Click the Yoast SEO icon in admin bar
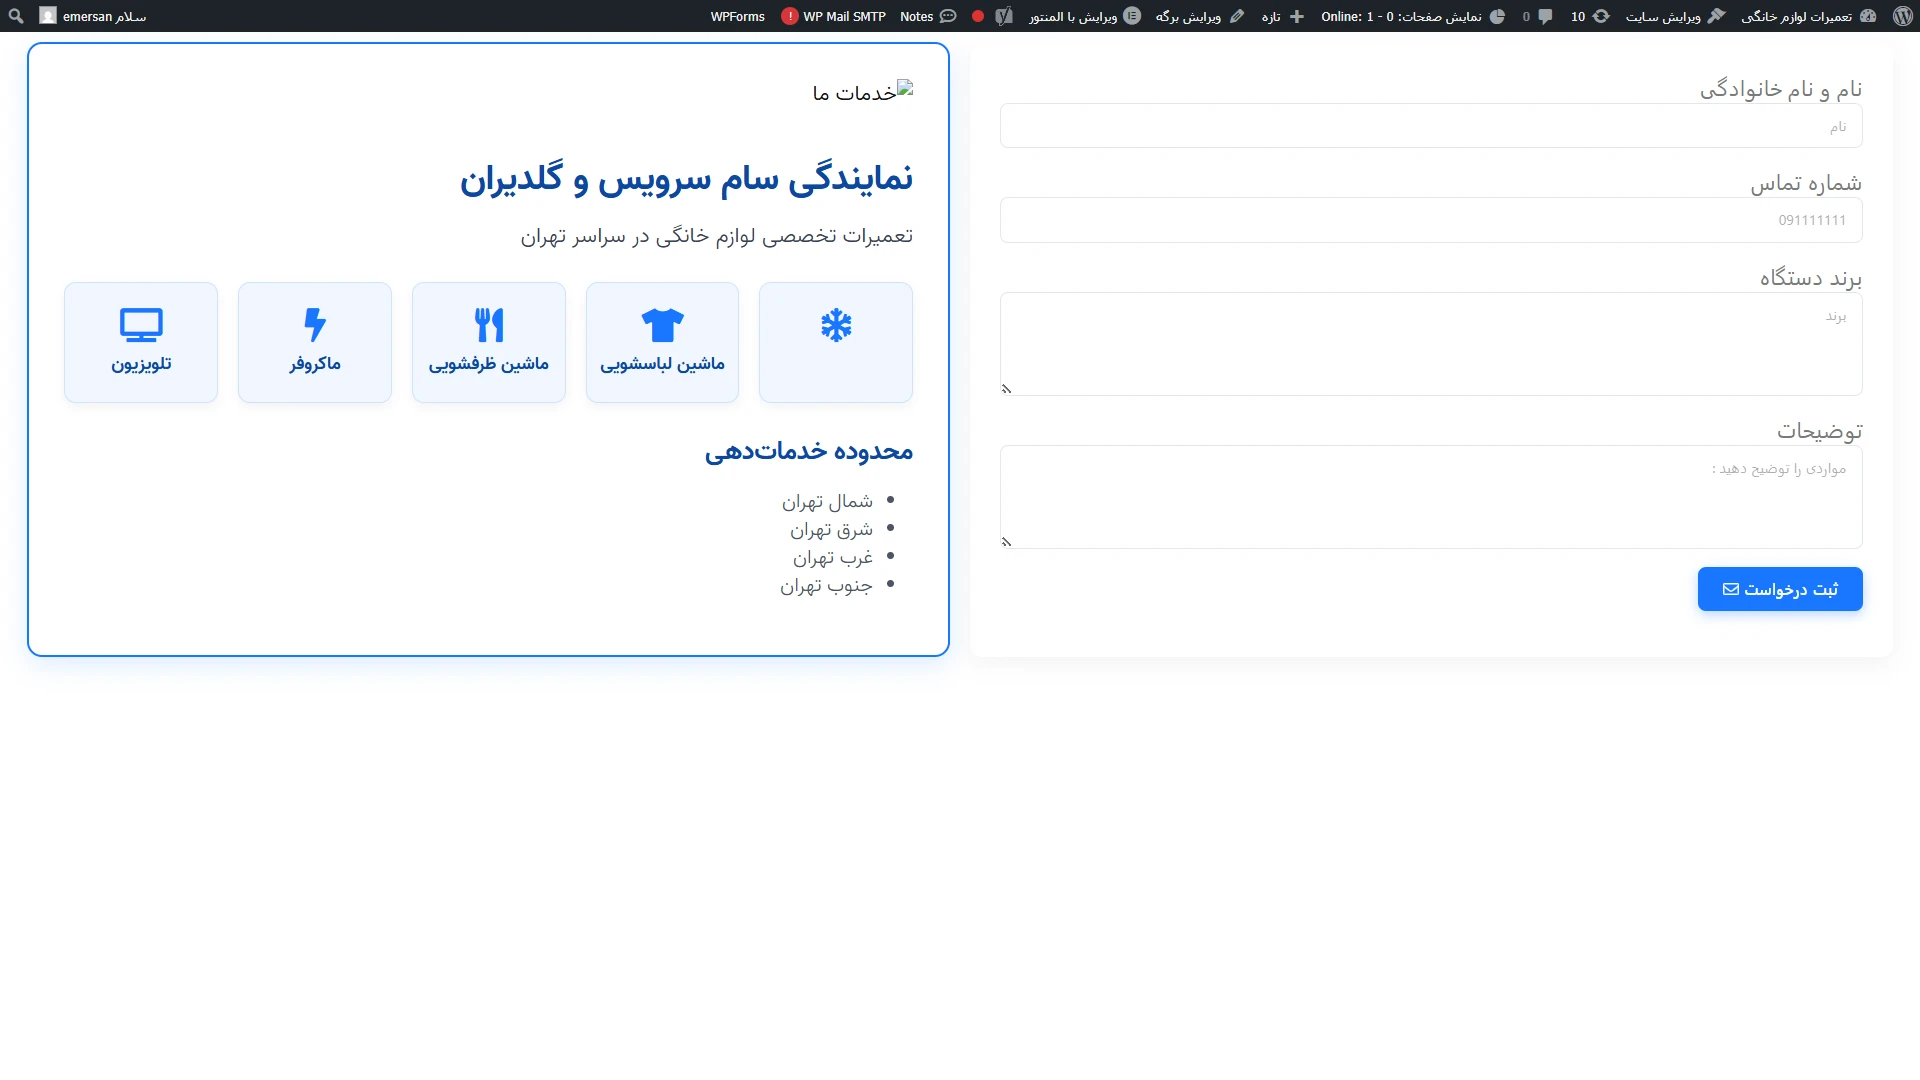The image size is (1920, 1080). 1004,16
